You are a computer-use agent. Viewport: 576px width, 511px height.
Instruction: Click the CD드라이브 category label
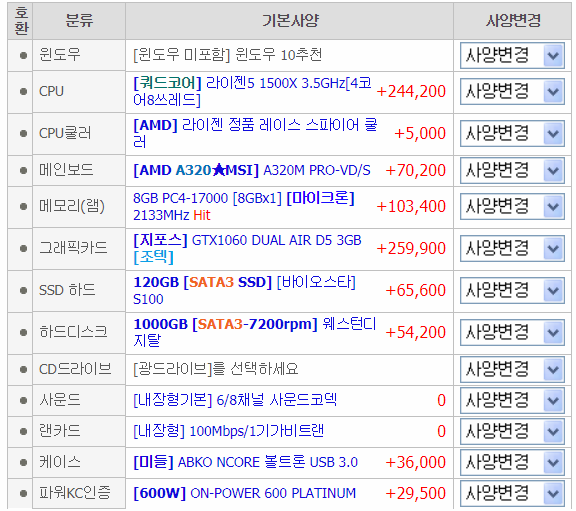pyautogui.click(x=75, y=369)
